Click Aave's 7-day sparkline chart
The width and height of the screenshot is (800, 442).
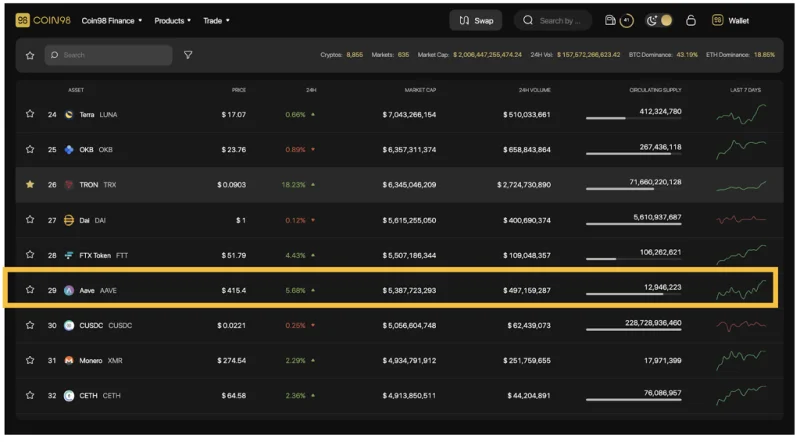pyautogui.click(x=741, y=290)
